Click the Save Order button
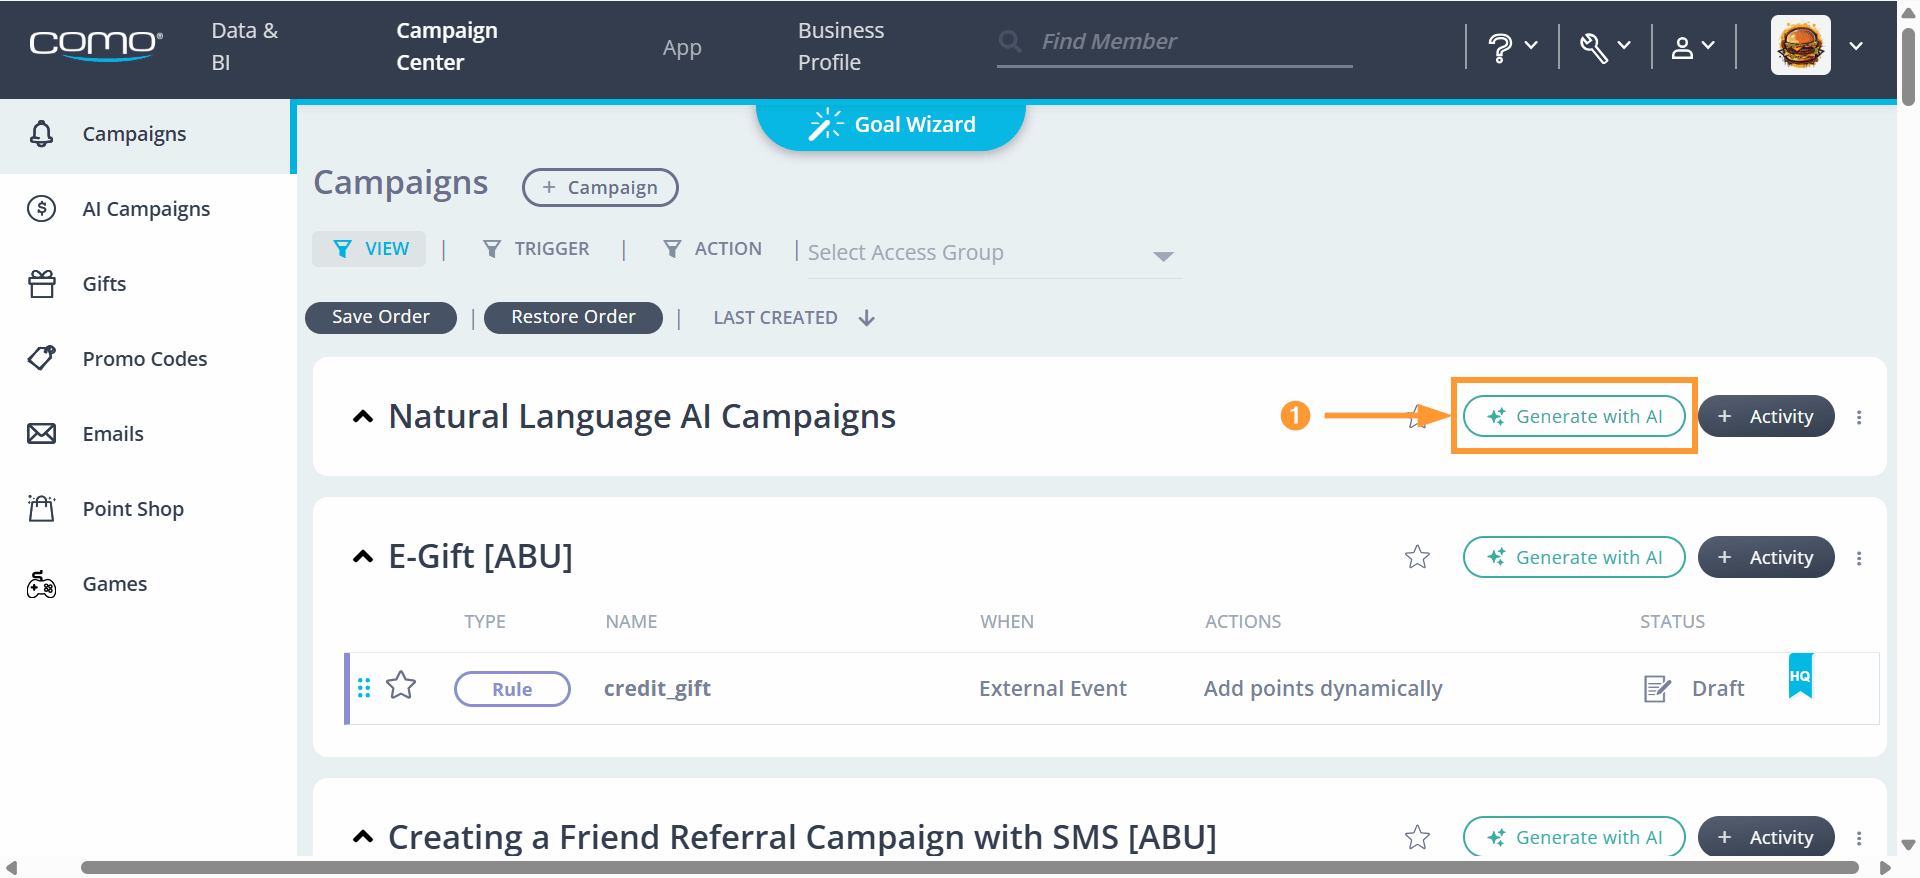Viewport: 1920px width, 878px height. coord(381,317)
